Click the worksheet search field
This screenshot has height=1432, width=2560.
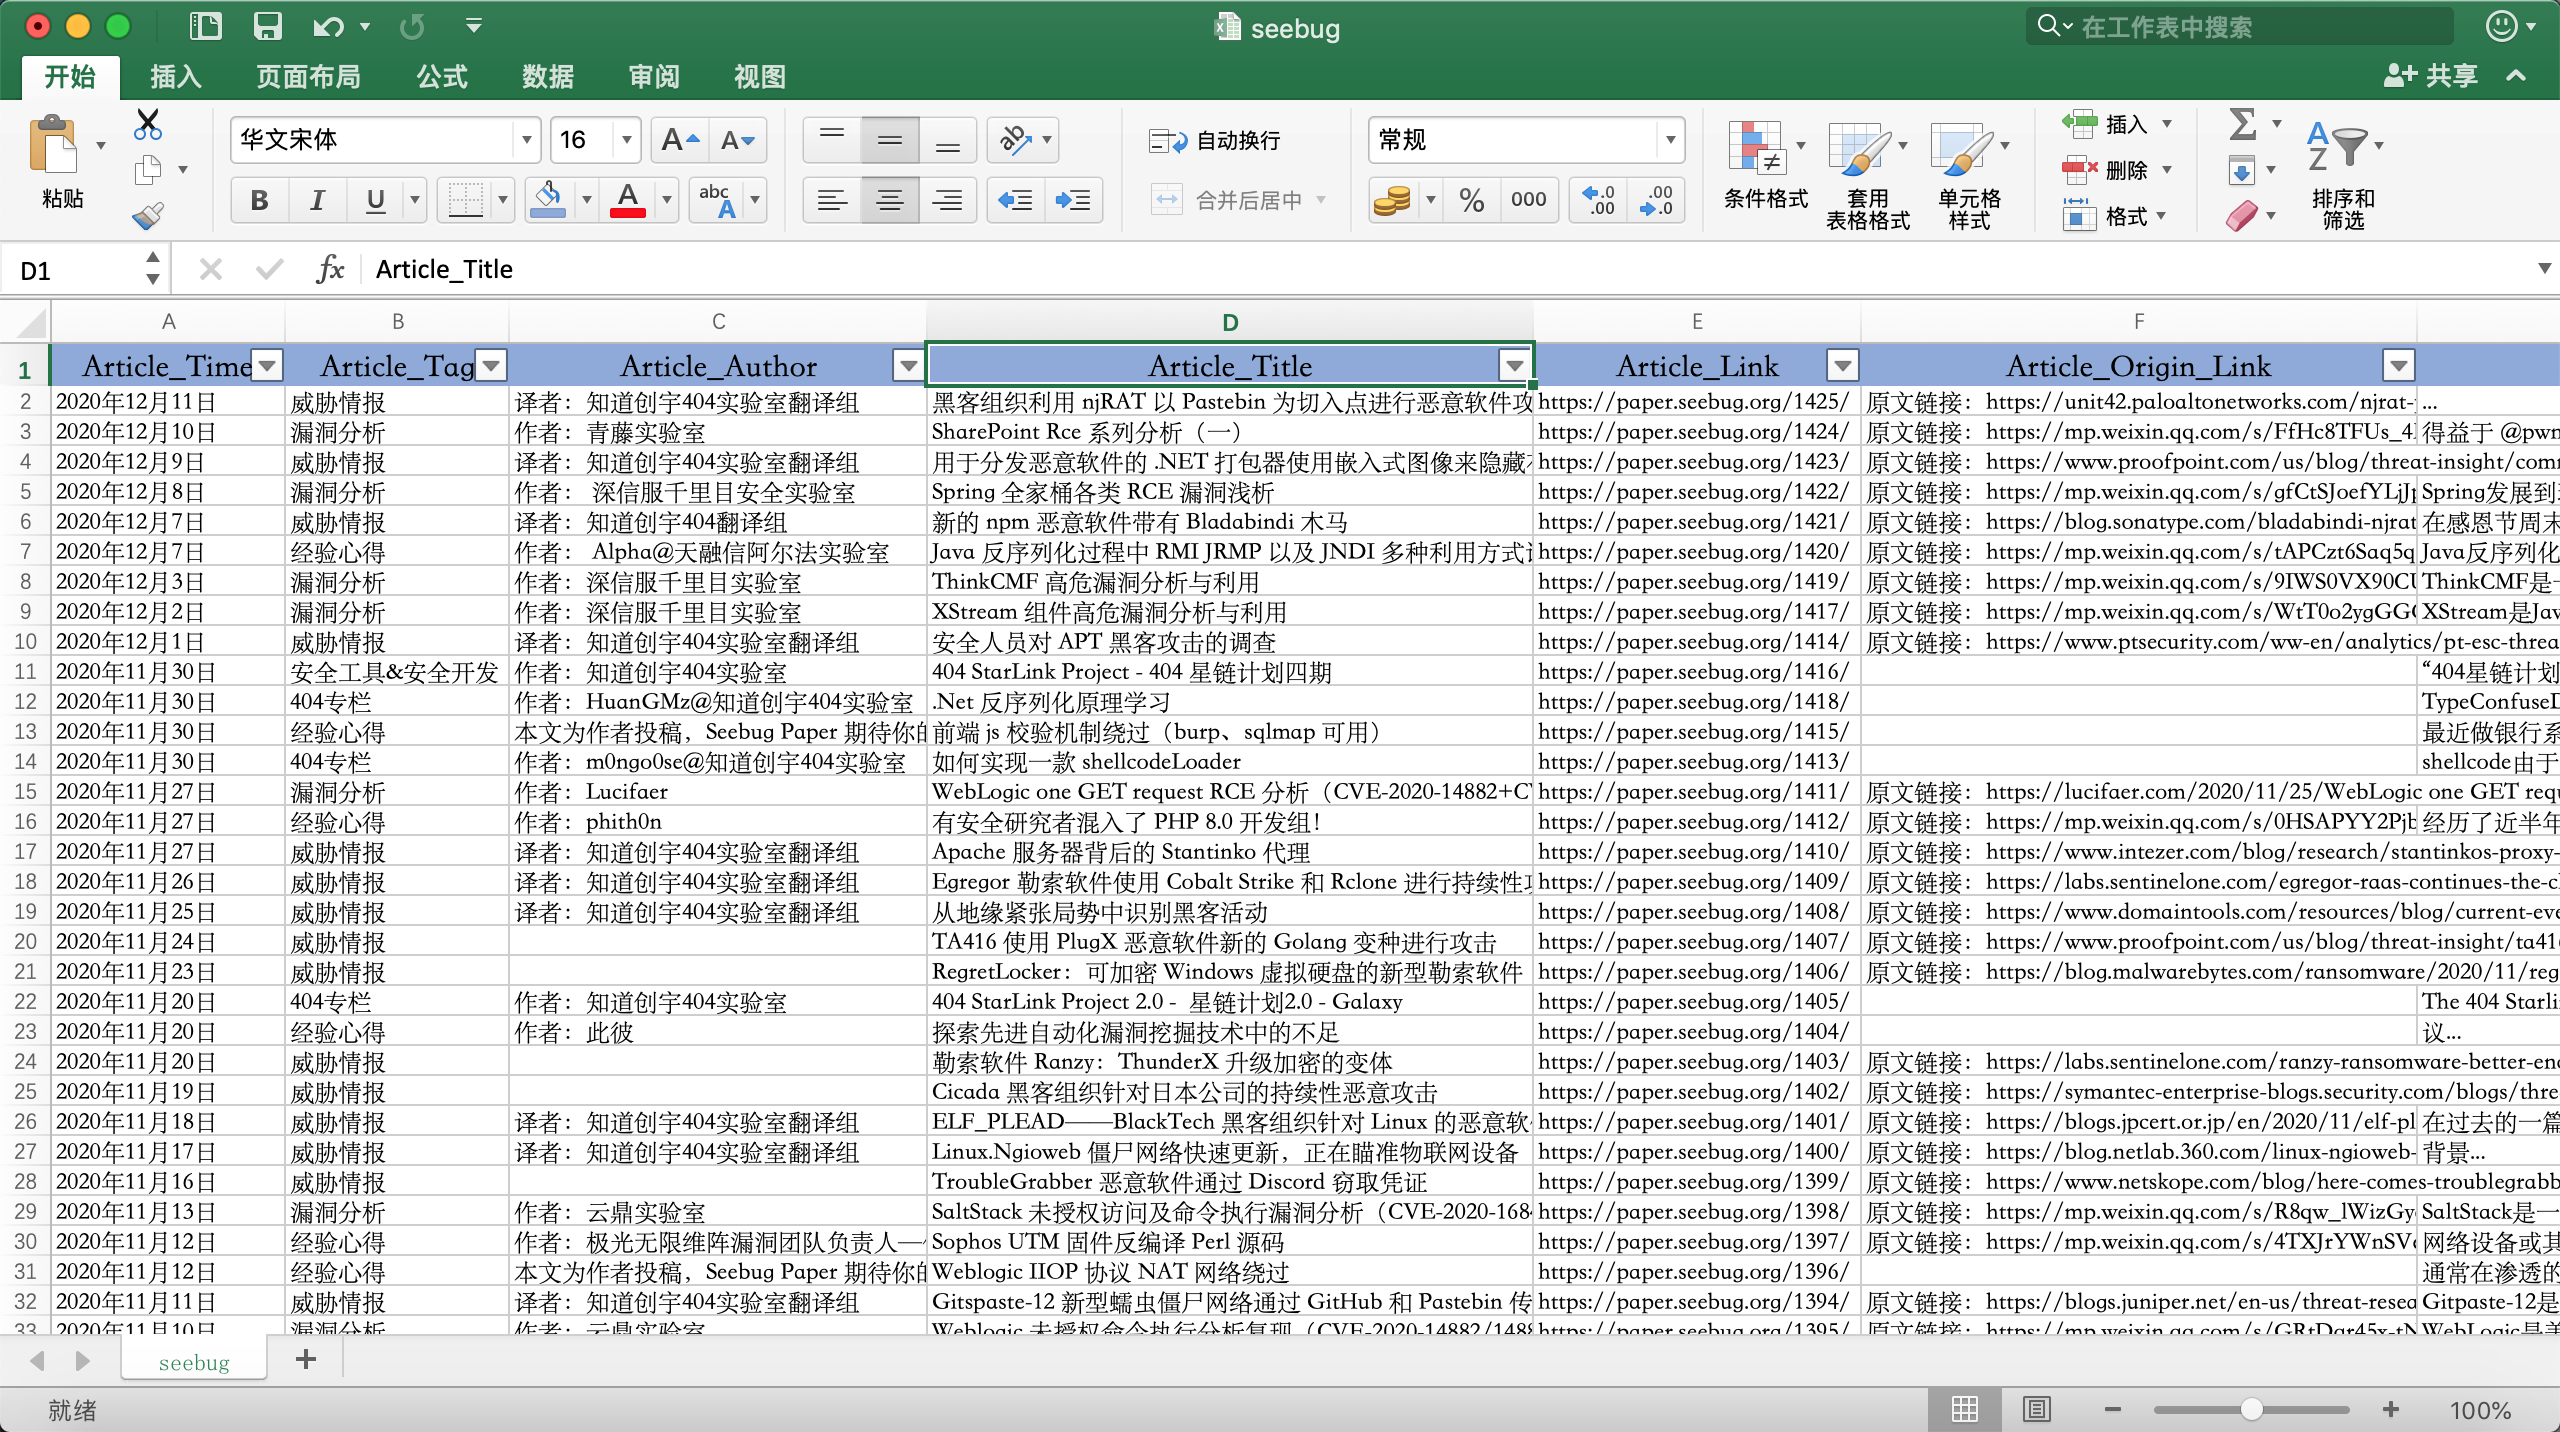[x=2240, y=27]
